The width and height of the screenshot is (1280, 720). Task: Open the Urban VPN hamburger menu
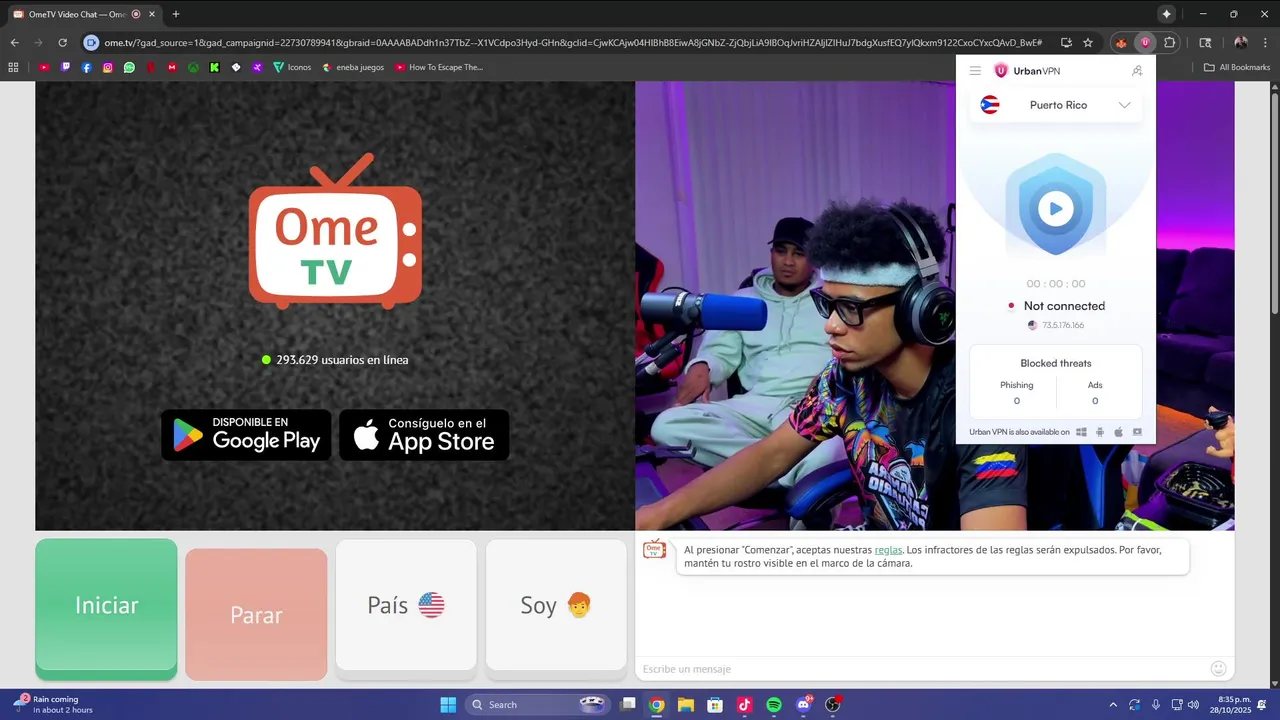pyautogui.click(x=975, y=71)
